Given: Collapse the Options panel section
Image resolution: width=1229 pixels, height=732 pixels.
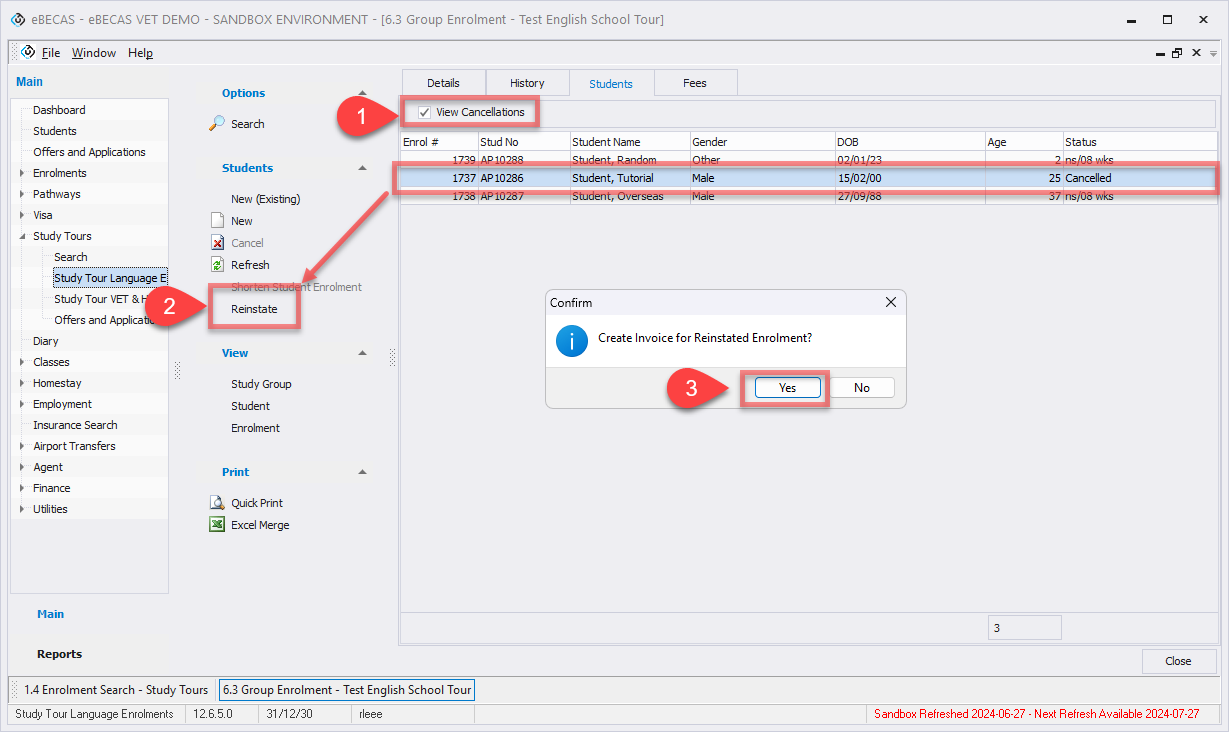Looking at the screenshot, I should (x=362, y=93).
